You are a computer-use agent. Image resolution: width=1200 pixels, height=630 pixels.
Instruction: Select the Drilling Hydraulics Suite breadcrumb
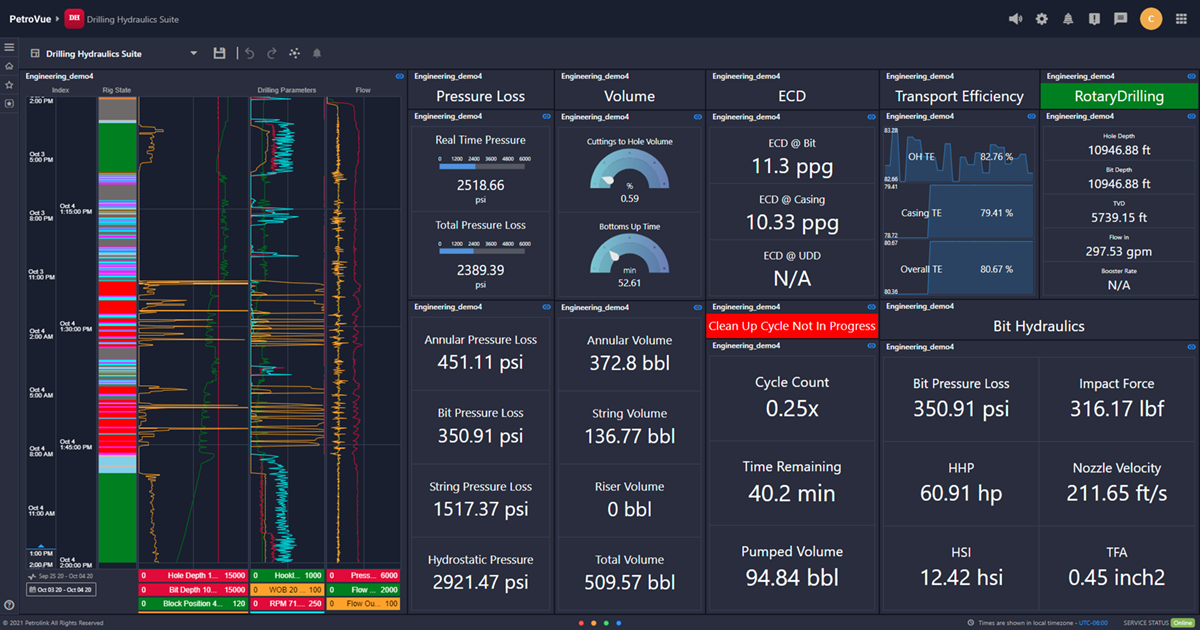130,18
